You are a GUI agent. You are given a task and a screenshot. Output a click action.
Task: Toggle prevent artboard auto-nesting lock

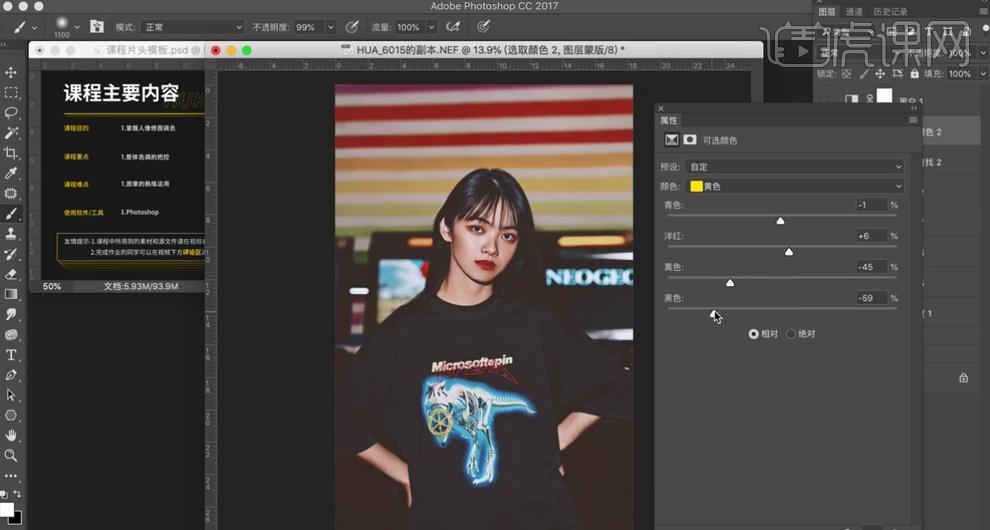click(897, 74)
